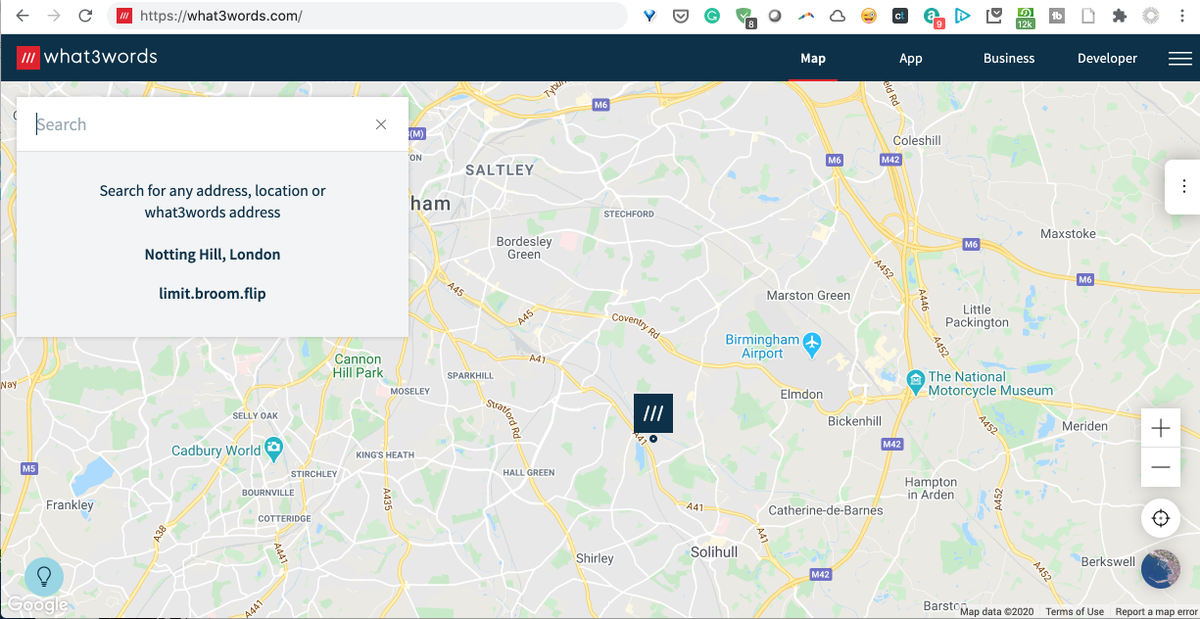
Task: Open the Business menu item
Action: click(x=1009, y=58)
